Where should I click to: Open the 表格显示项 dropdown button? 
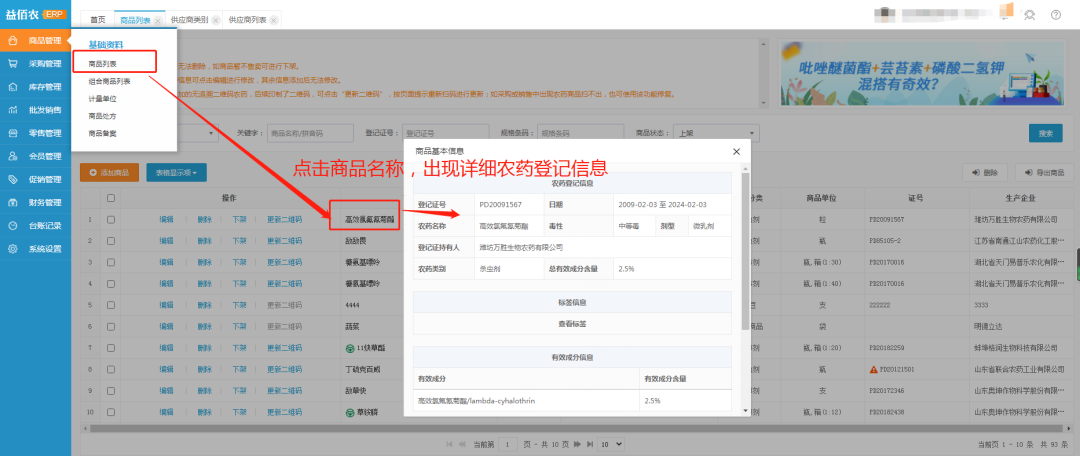pos(176,173)
